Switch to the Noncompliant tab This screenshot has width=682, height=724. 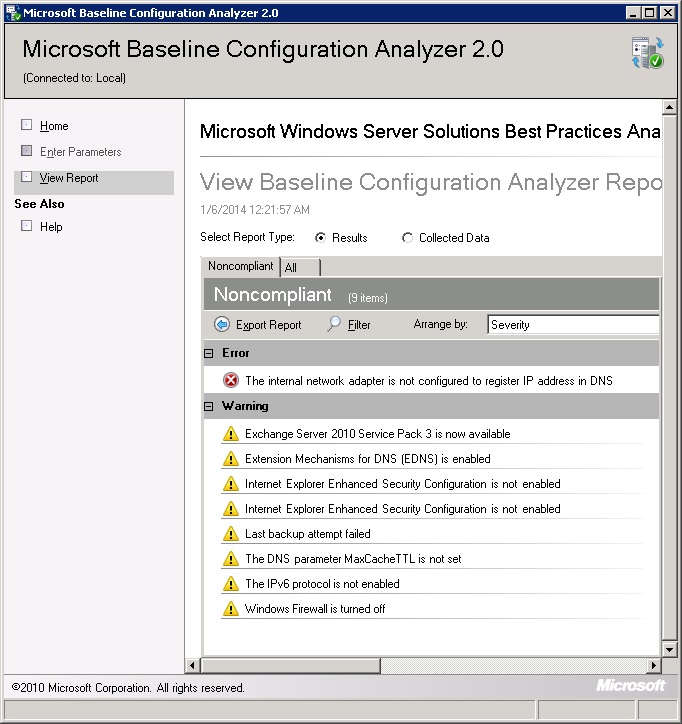(x=241, y=266)
